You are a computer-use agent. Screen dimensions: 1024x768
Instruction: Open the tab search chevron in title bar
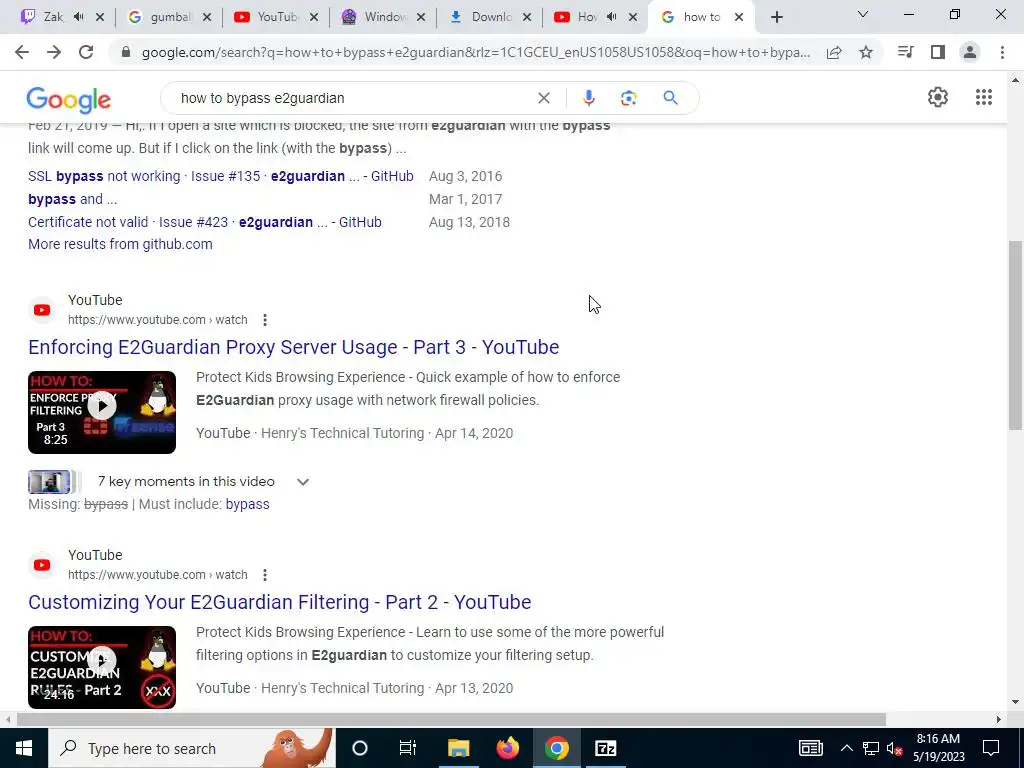tap(863, 14)
